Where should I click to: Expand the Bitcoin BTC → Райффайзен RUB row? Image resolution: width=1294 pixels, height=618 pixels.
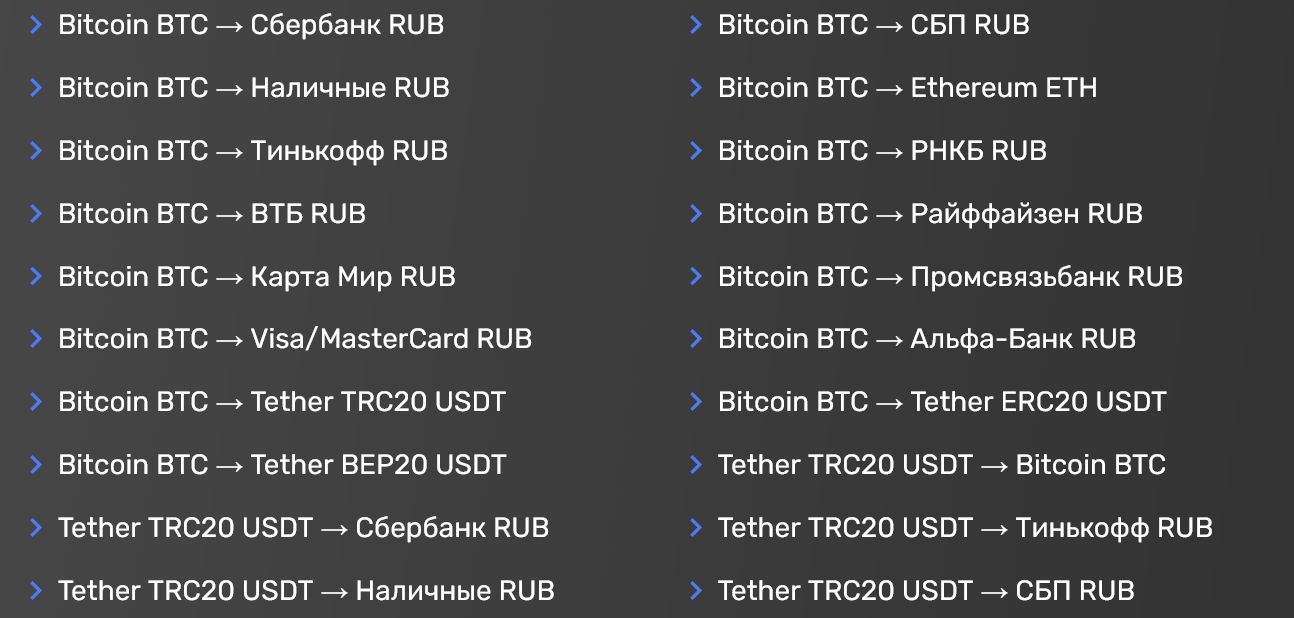[x=929, y=213]
